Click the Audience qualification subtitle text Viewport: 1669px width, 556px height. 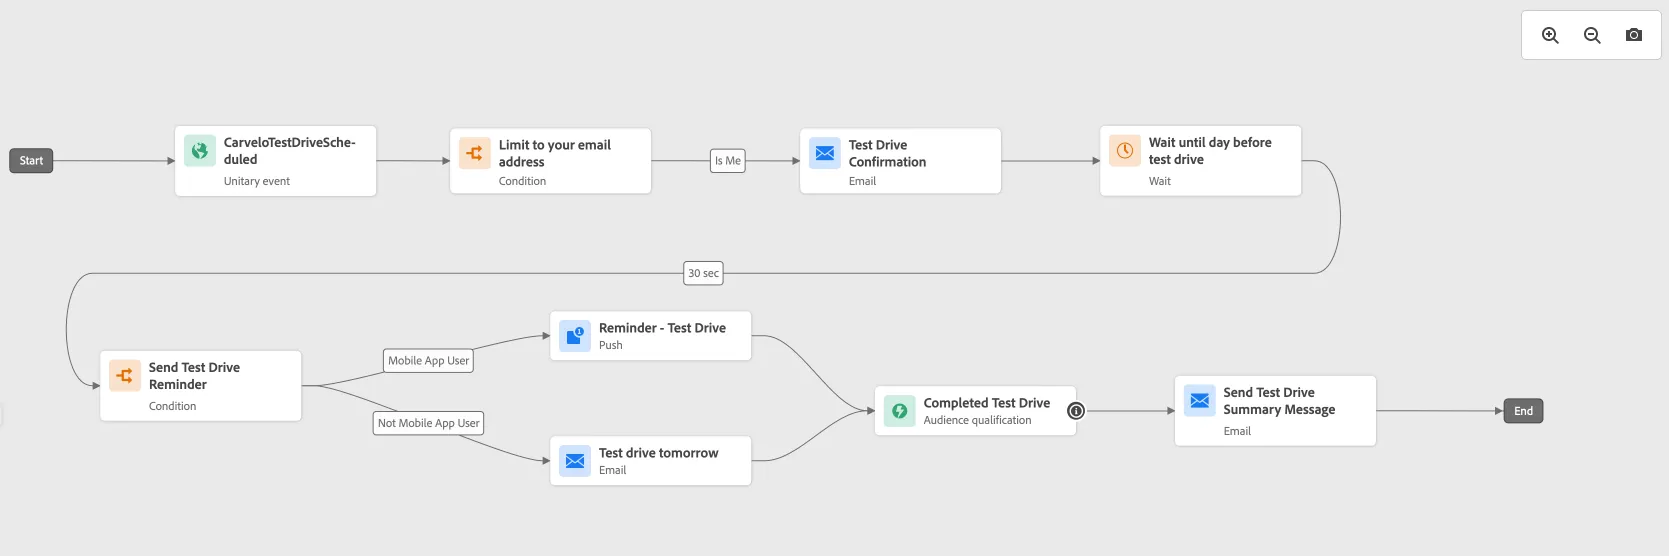(977, 420)
